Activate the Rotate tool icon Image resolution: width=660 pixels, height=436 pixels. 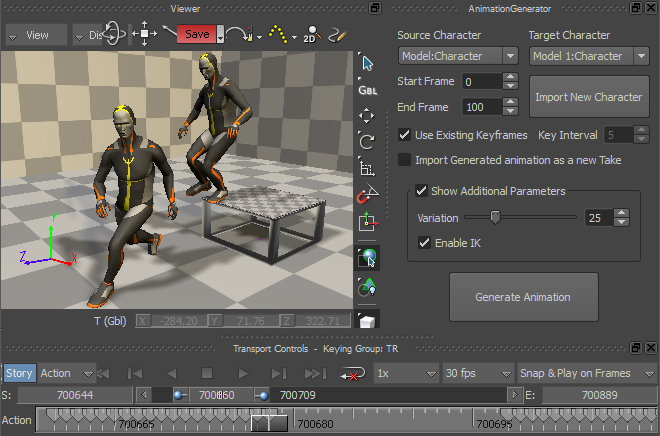coord(367,141)
